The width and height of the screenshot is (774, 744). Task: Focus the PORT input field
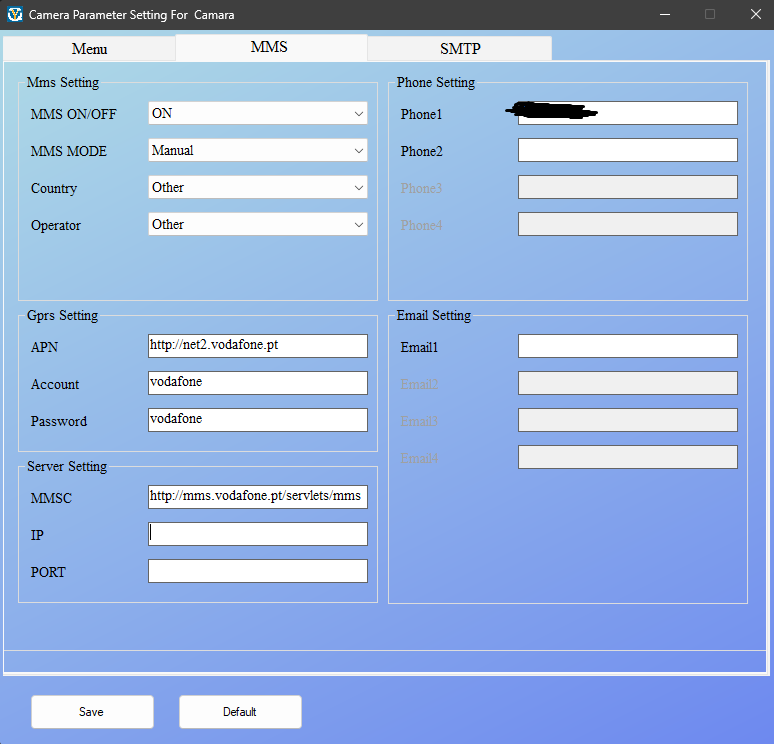[258, 571]
